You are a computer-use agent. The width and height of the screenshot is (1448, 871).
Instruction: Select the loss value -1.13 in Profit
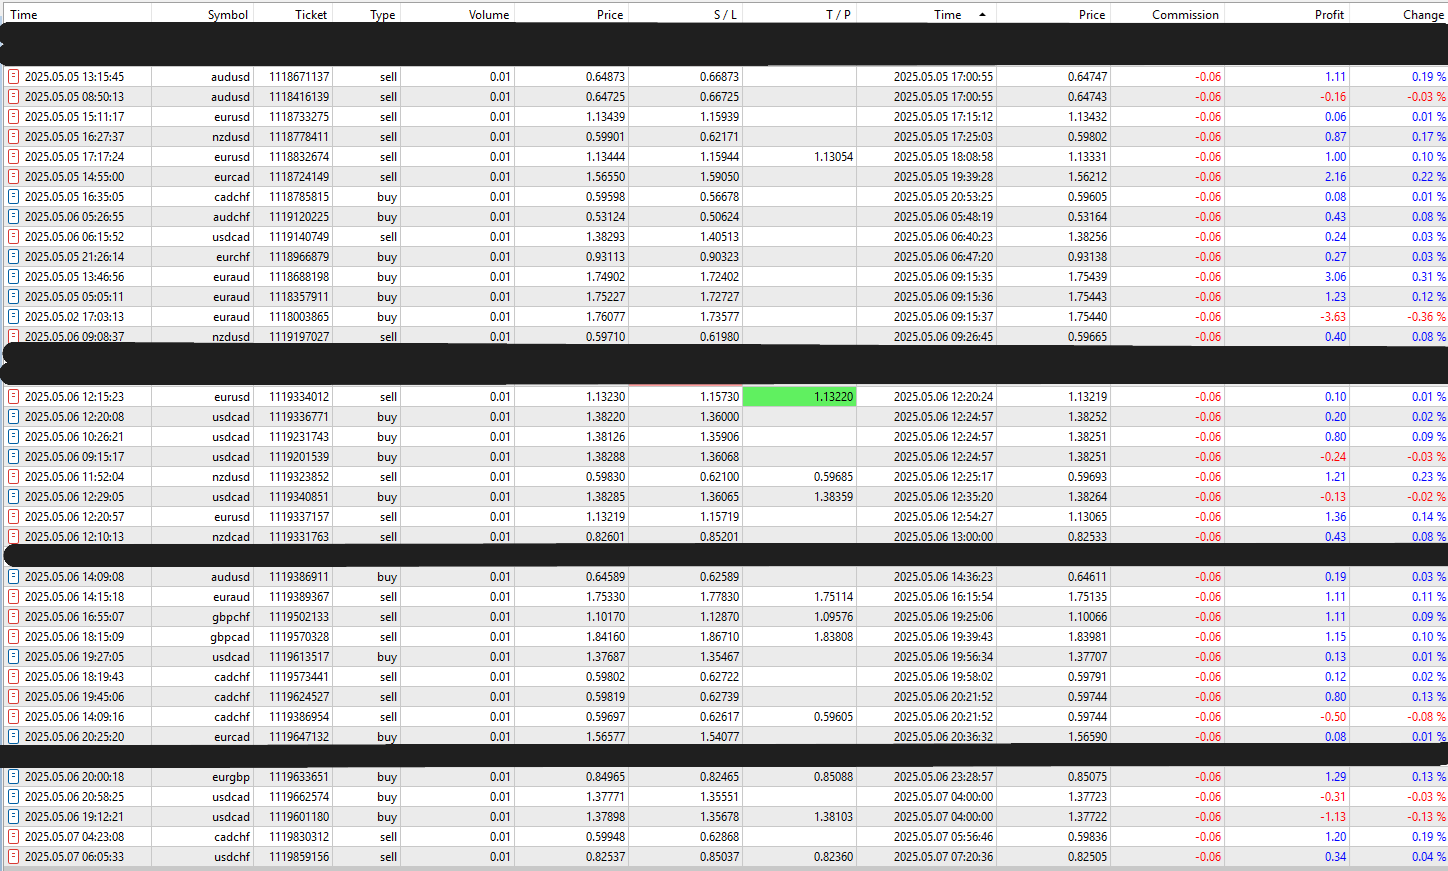[x=1333, y=817]
